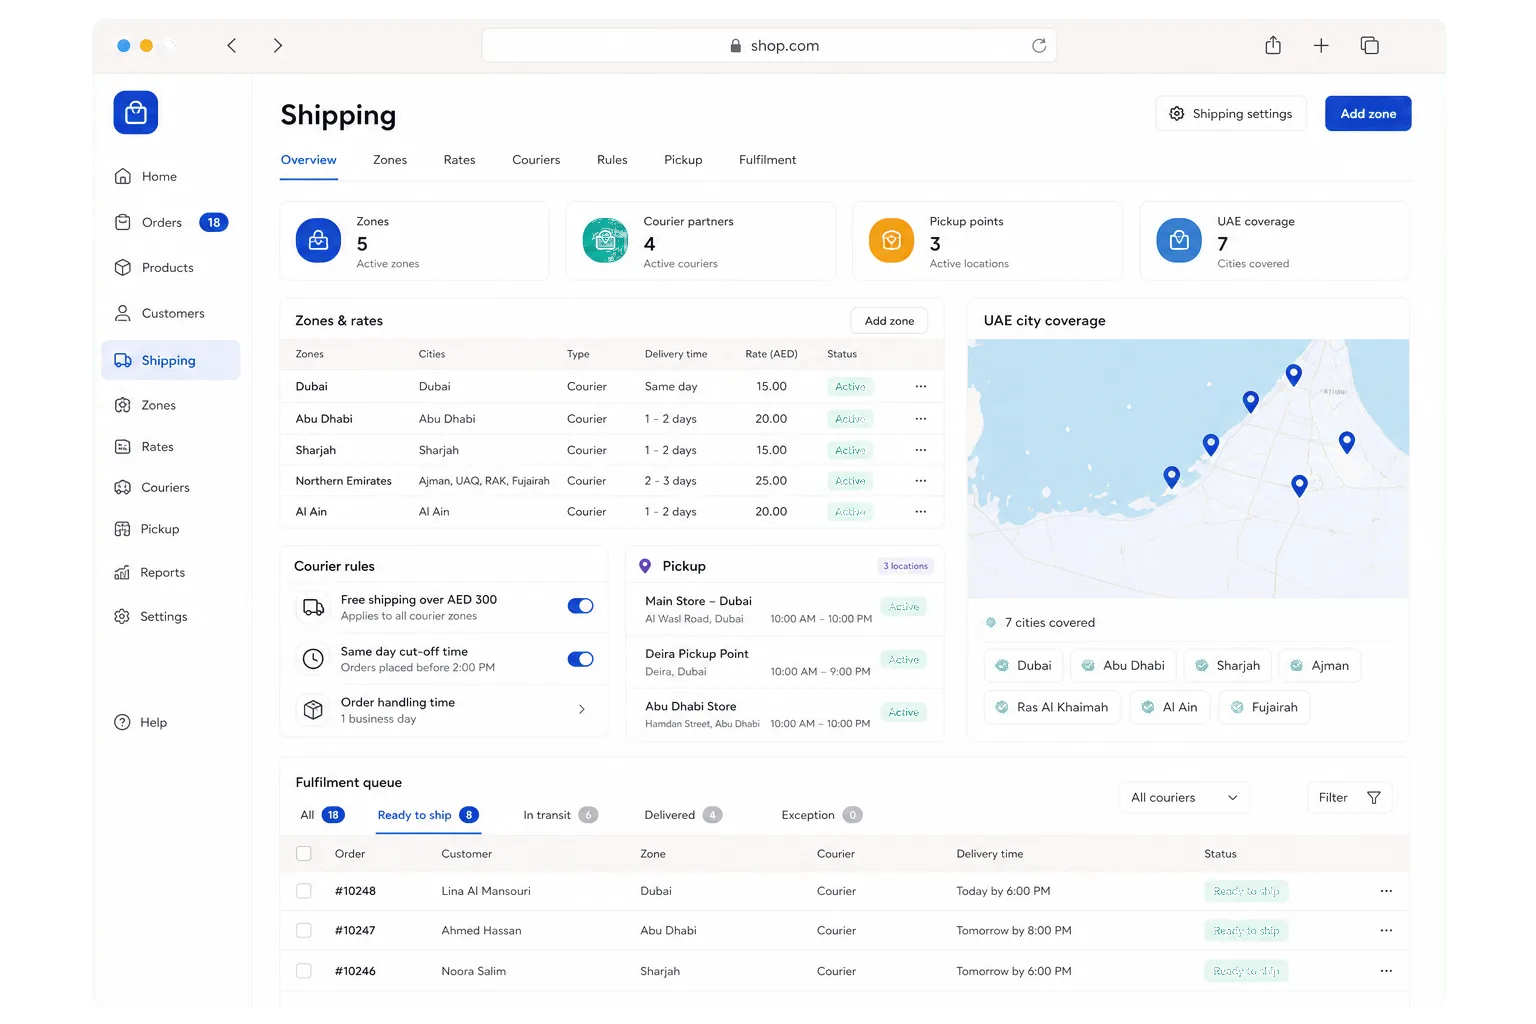Open a new browser tab with plus icon
The image size is (1536, 1024).
tap(1321, 45)
